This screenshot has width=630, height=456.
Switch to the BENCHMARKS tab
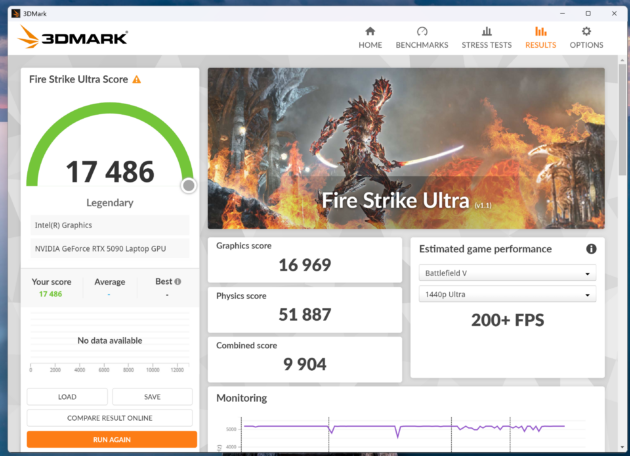(422, 38)
